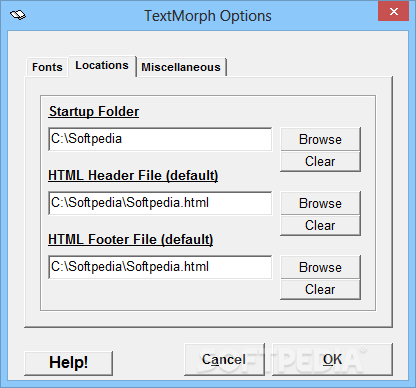Browse for the HTML Header File
Viewport: 416px width, 388px height.
pyautogui.click(x=320, y=203)
